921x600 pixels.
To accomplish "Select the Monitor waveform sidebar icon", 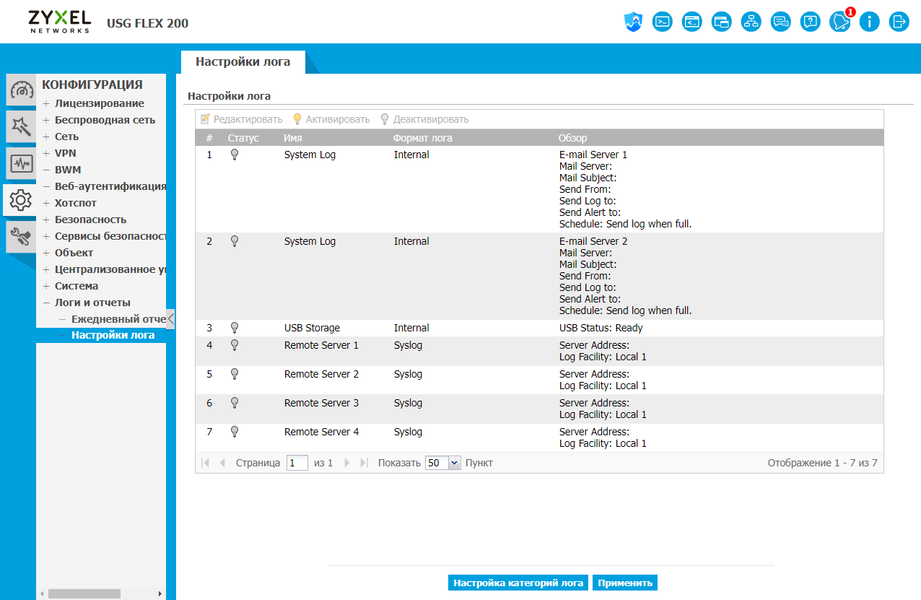I will tap(21, 163).
